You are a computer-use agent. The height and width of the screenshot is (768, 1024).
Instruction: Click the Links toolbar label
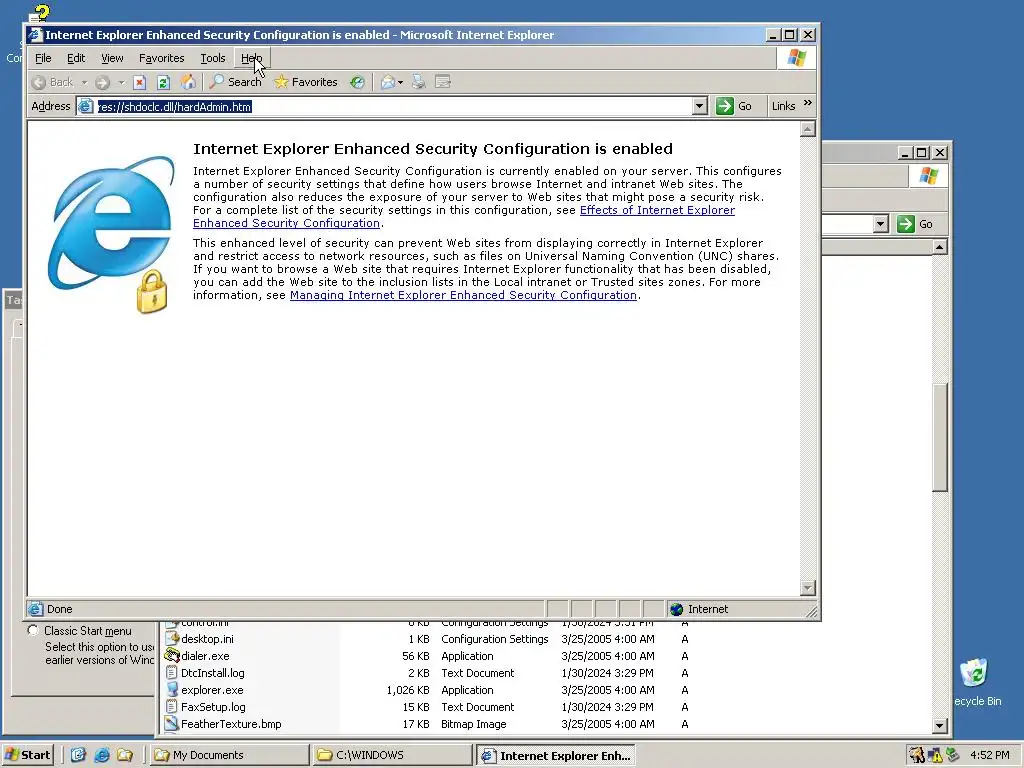tap(783, 106)
